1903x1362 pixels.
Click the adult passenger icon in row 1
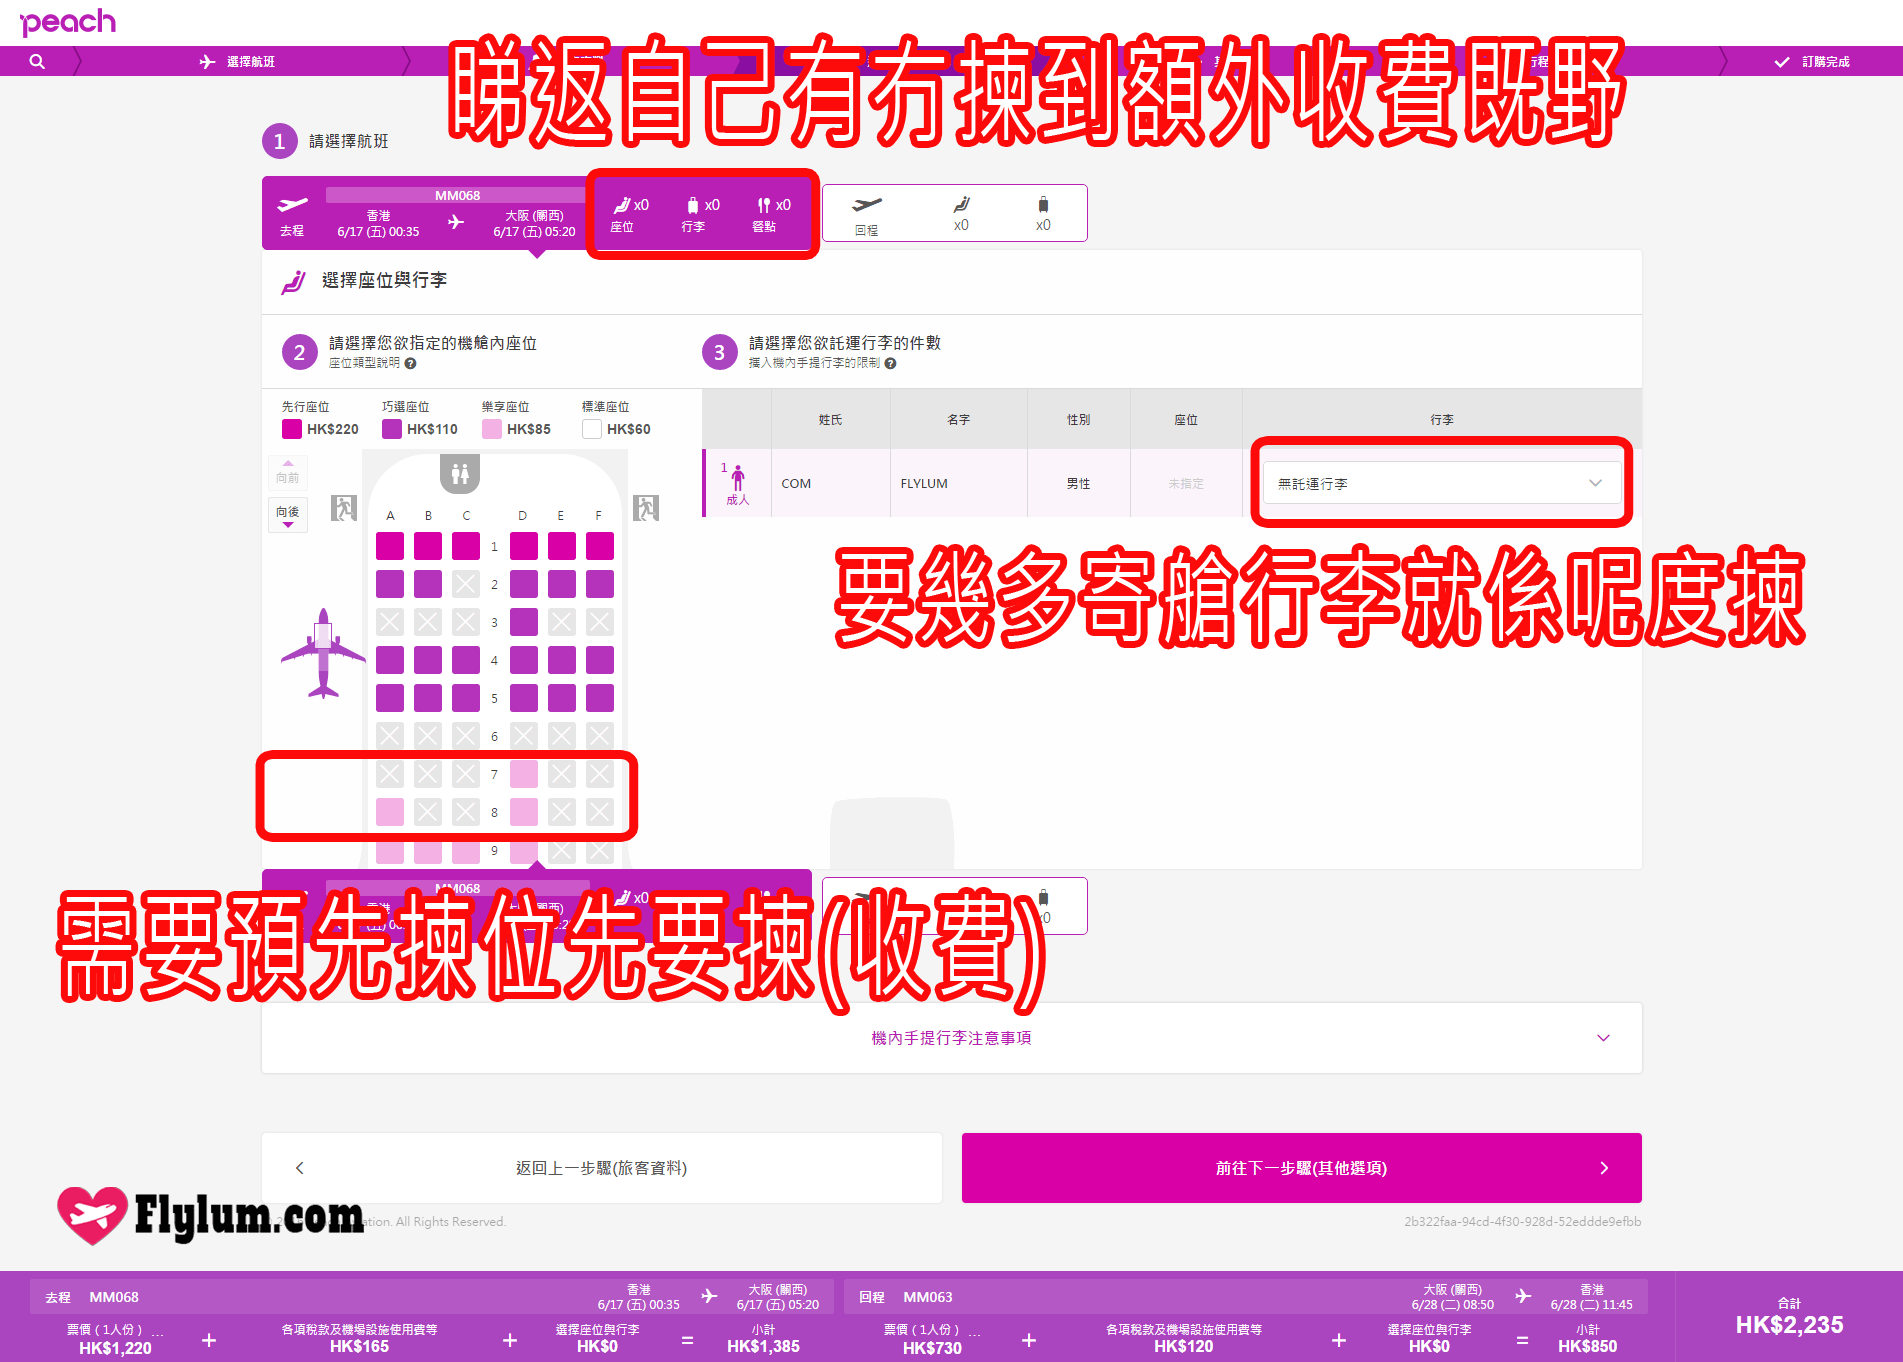pos(738,478)
